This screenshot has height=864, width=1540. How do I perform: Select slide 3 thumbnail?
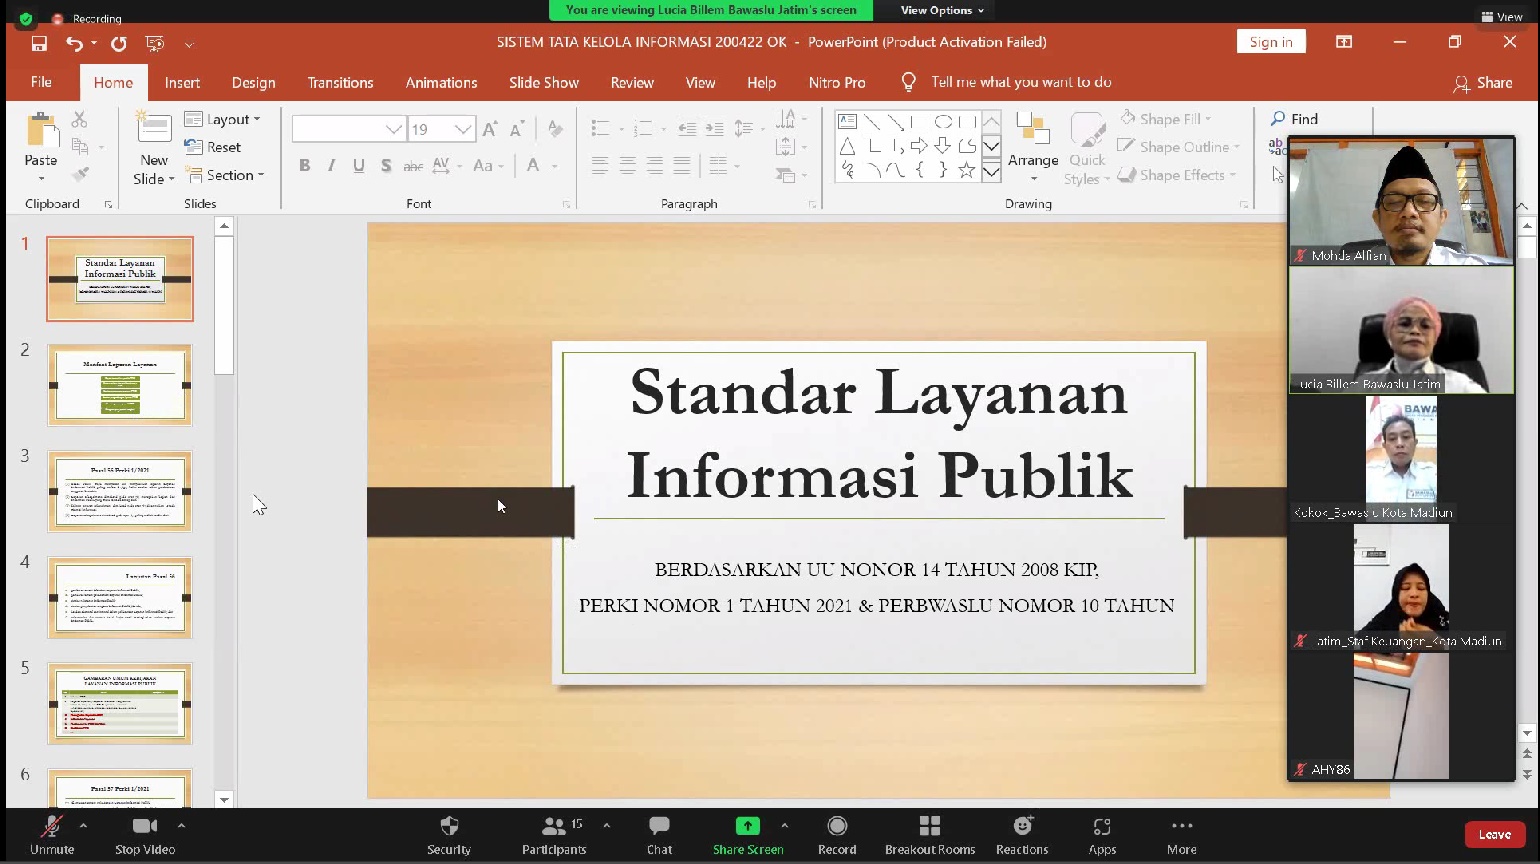coord(120,491)
